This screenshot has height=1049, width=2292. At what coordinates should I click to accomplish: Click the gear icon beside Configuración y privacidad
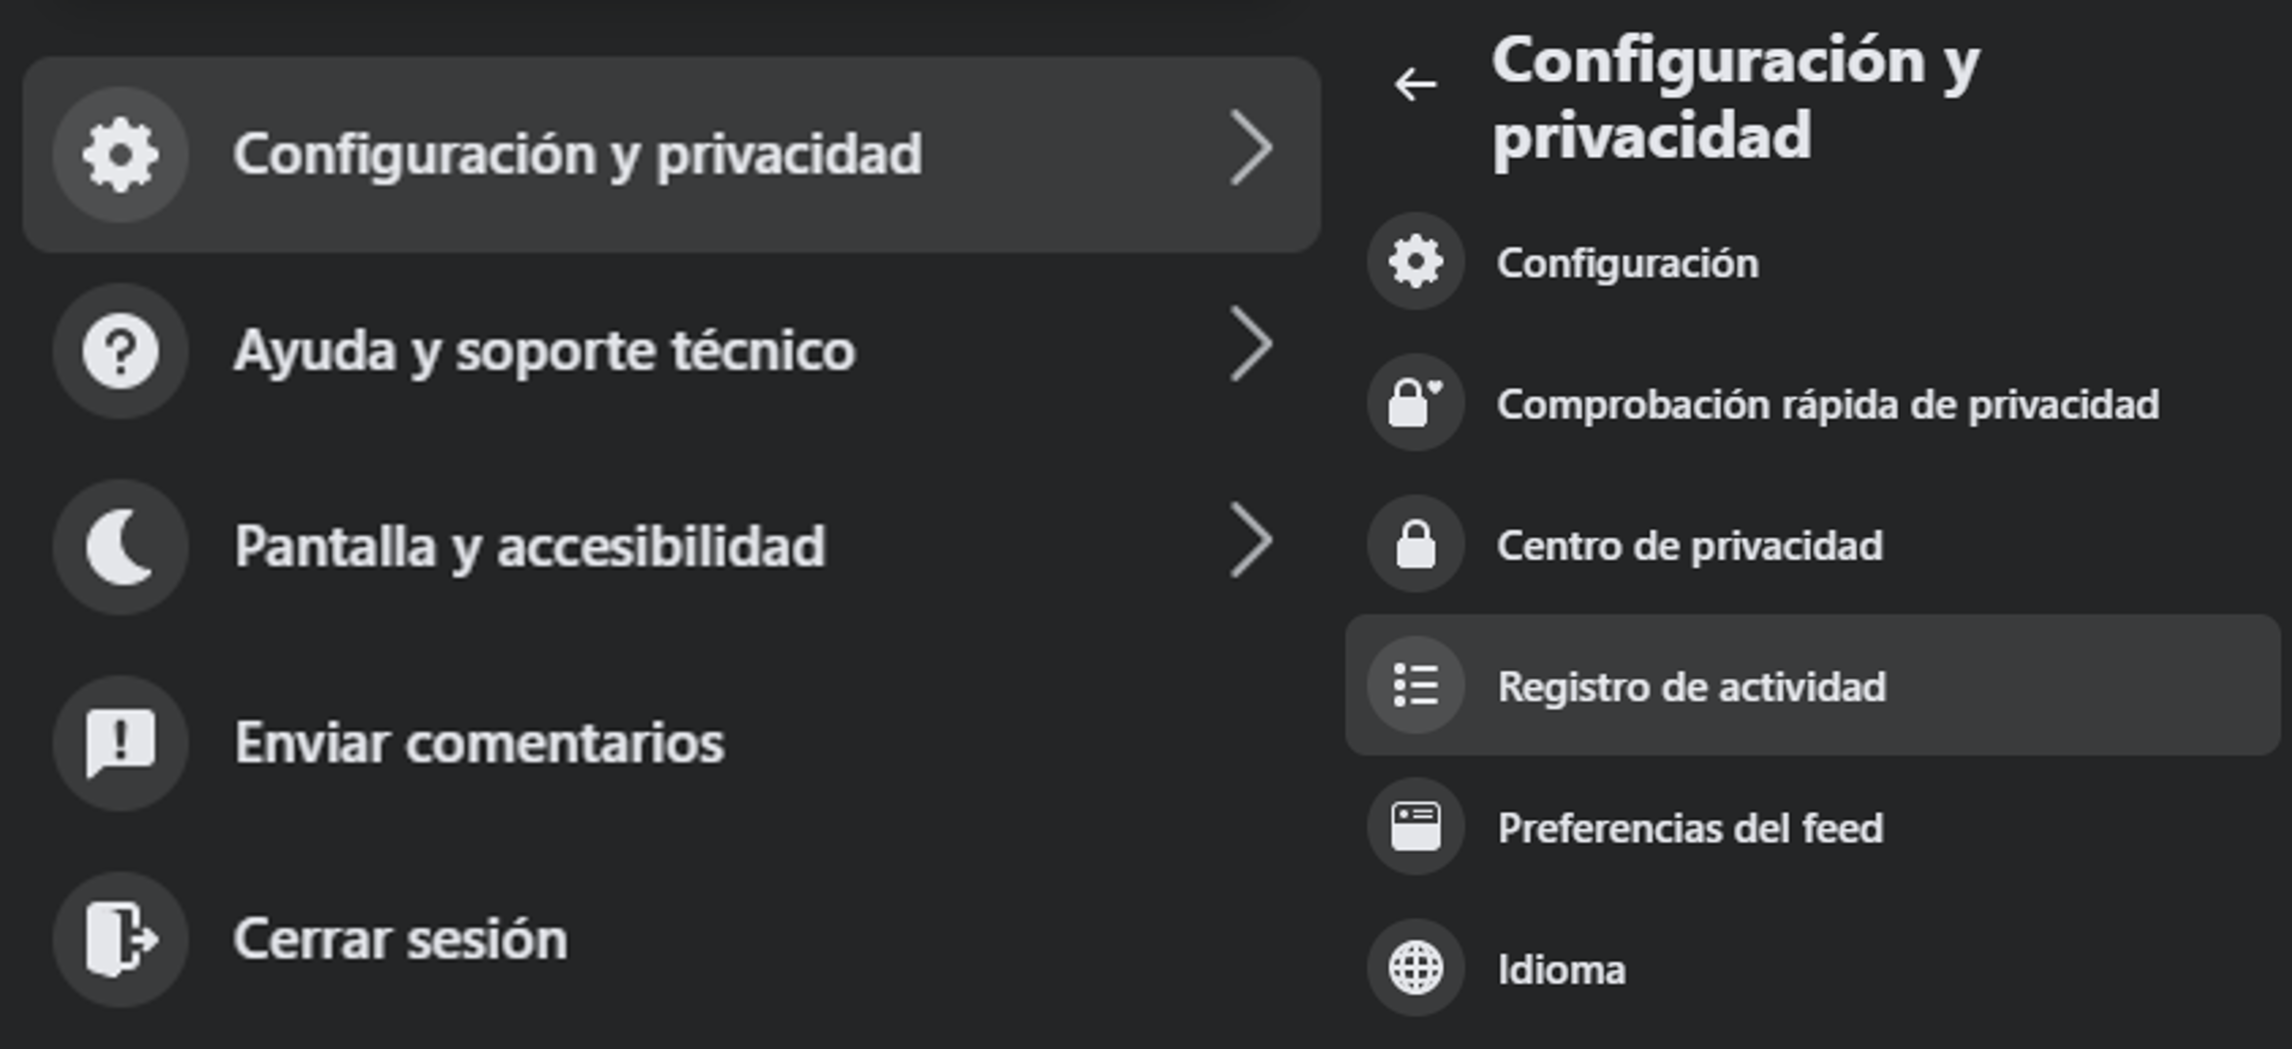119,153
